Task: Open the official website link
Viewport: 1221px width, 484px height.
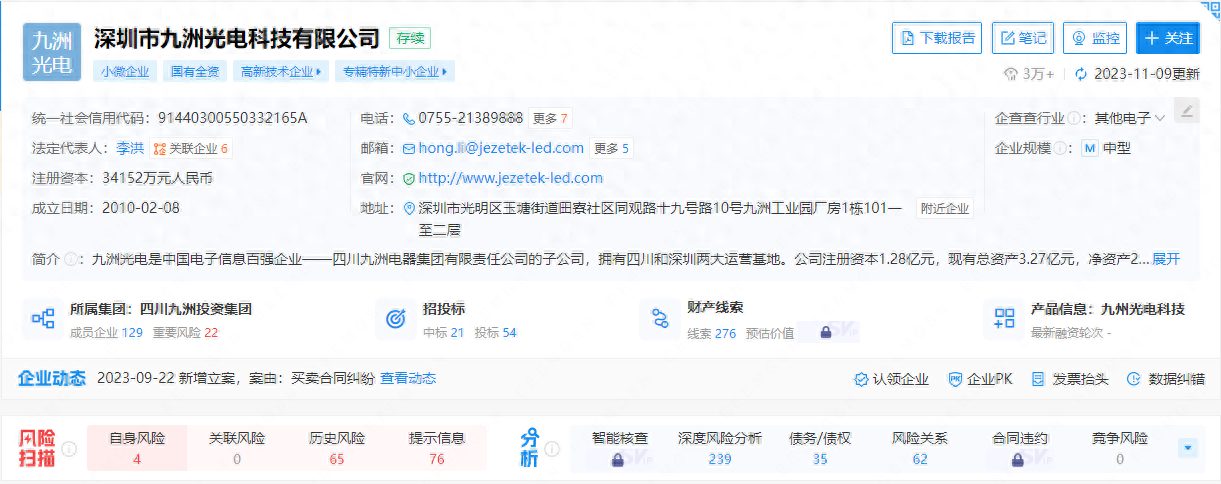Action: (510, 178)
